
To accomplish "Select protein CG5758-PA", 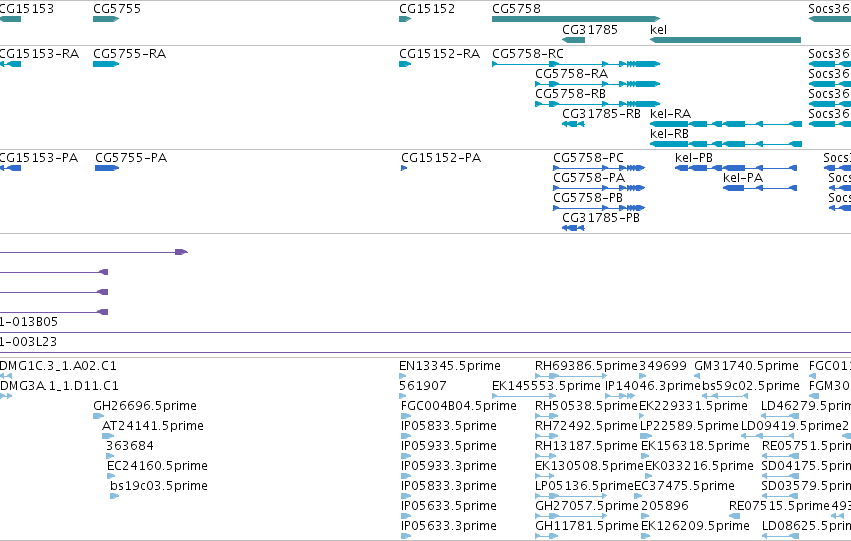I will (589, 178).
